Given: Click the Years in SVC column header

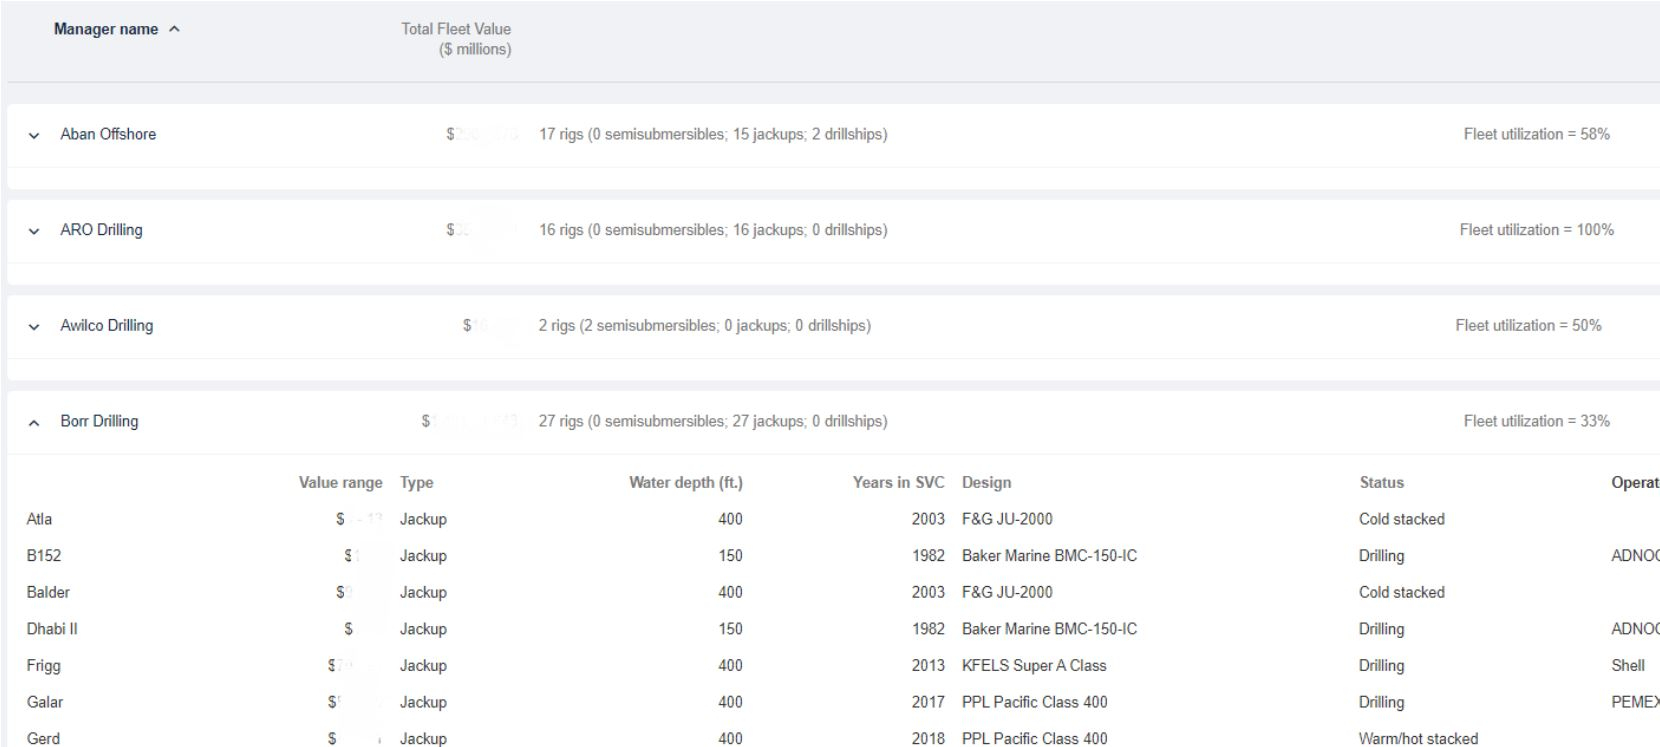Looking at the screenshot, I should click(x=898, y=482).
